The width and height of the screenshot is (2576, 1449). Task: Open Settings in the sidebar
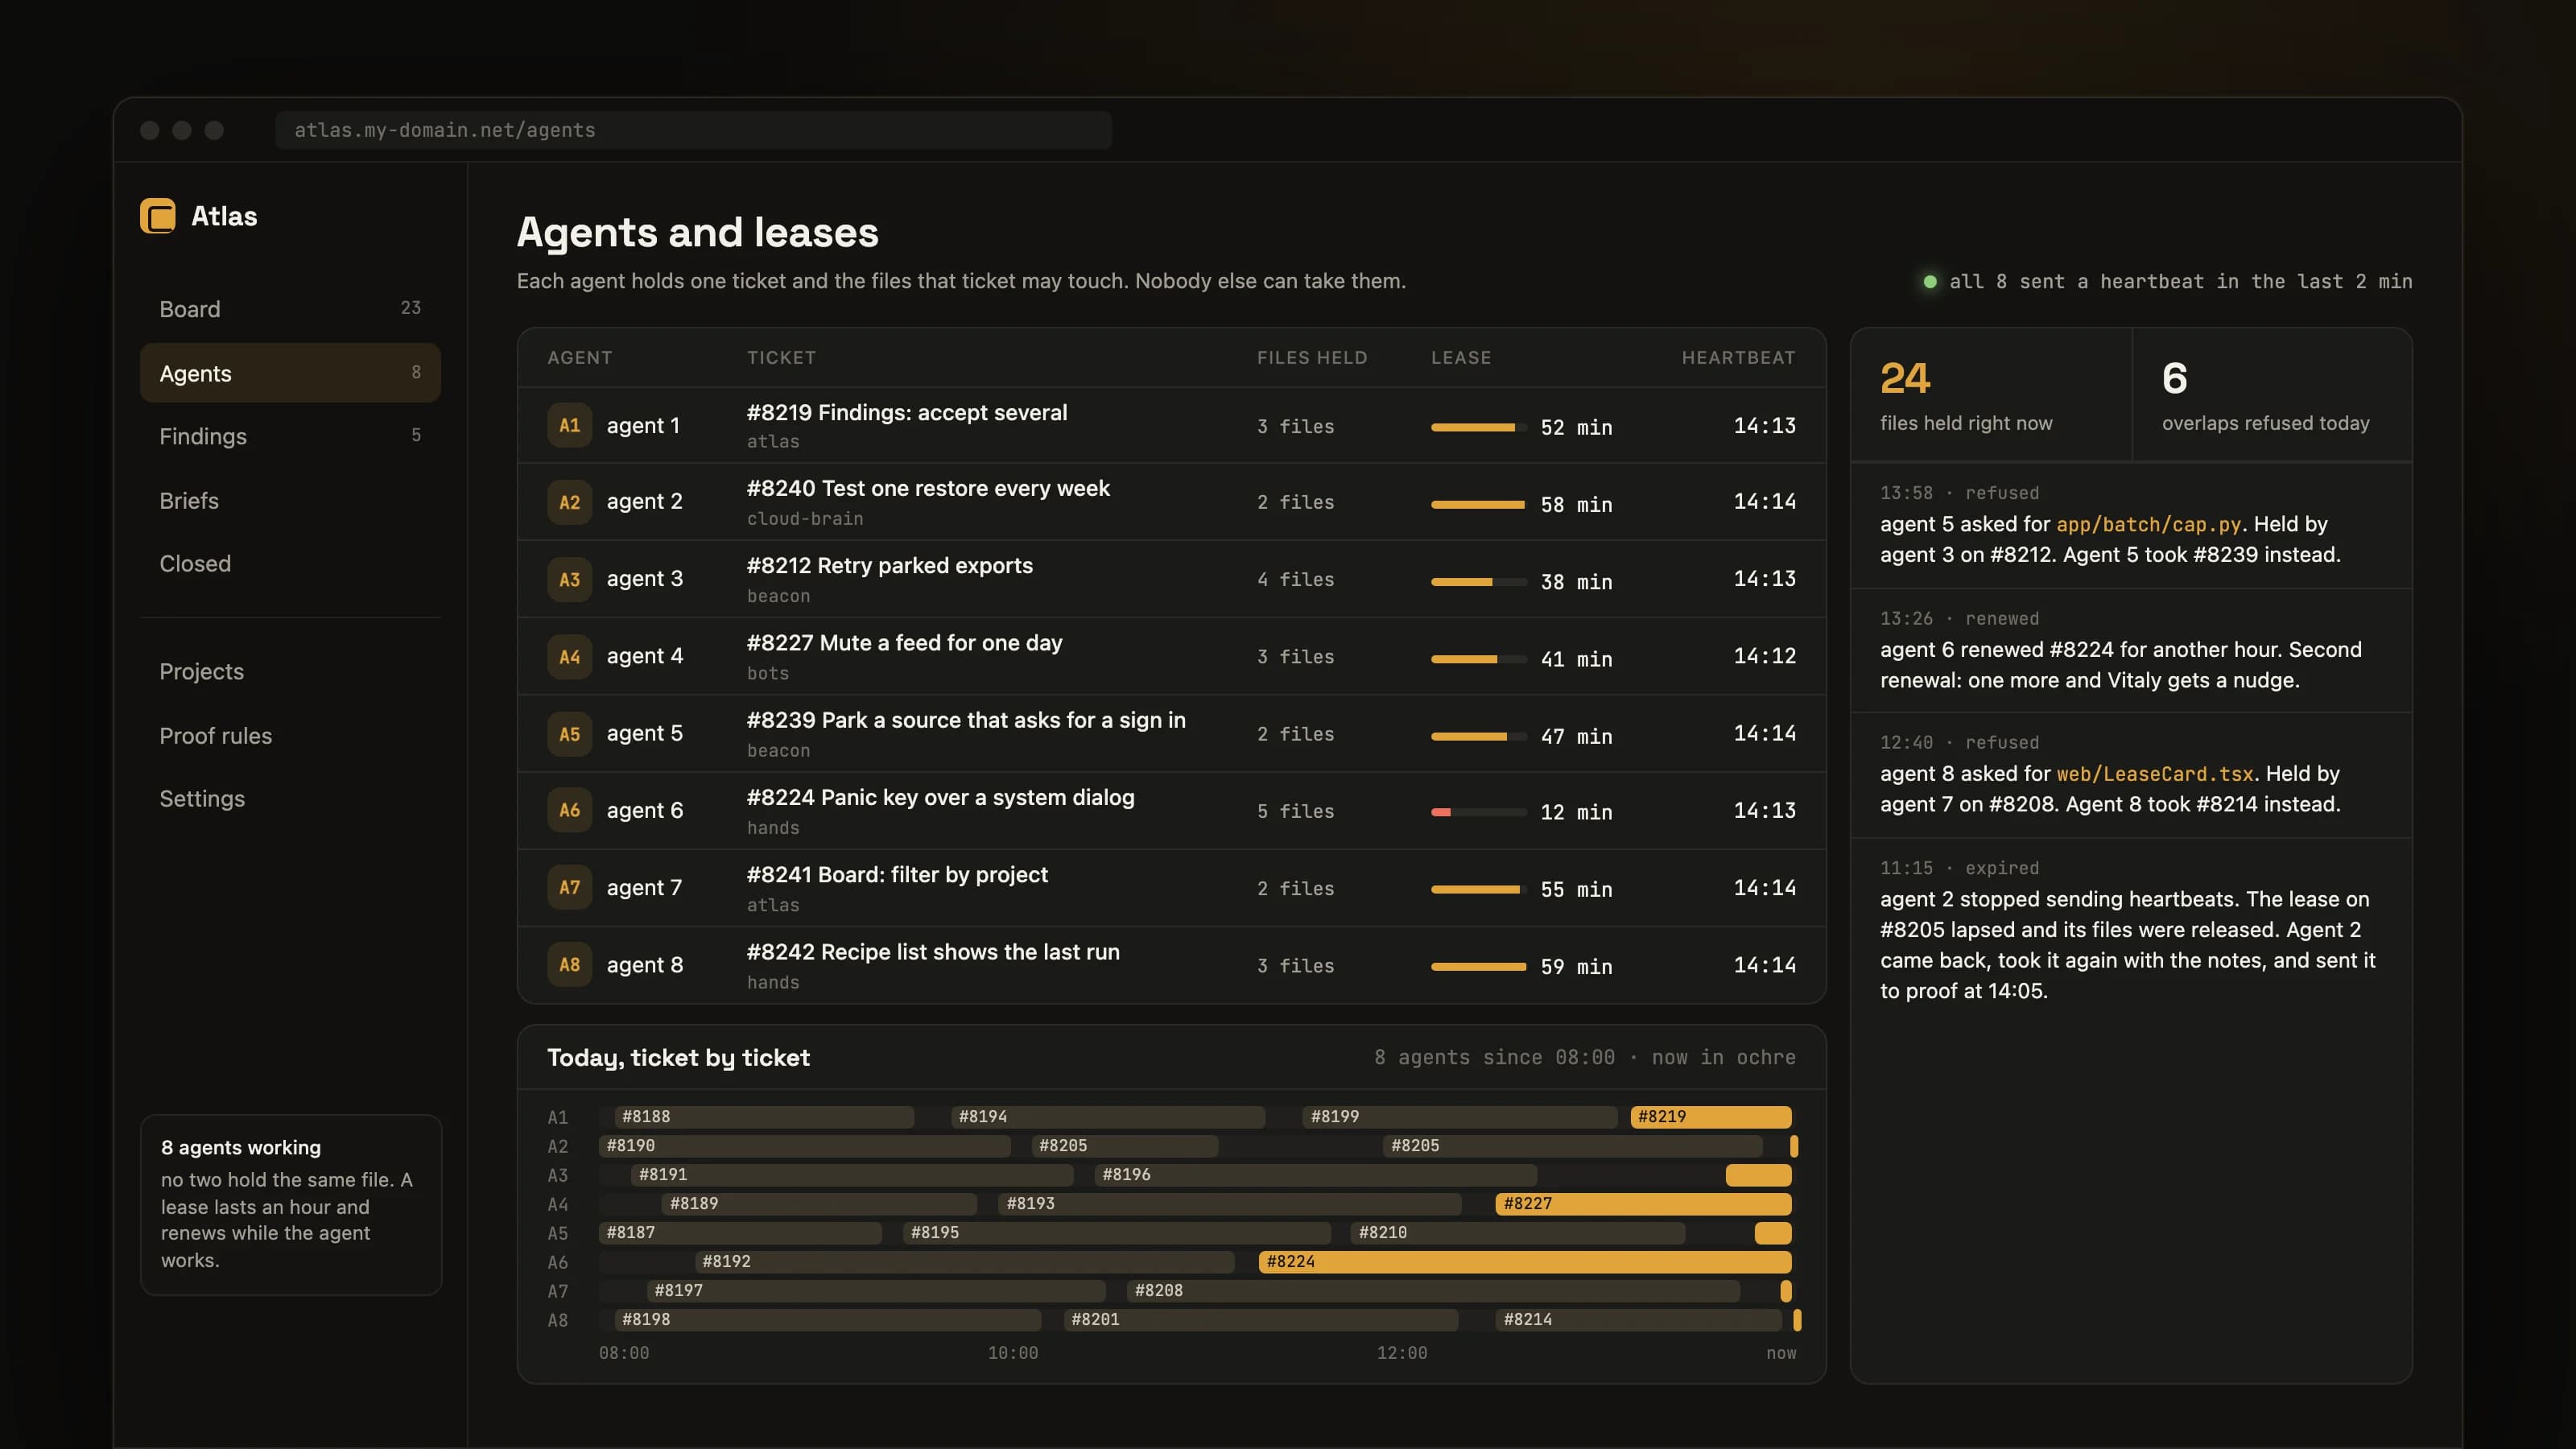290,798
